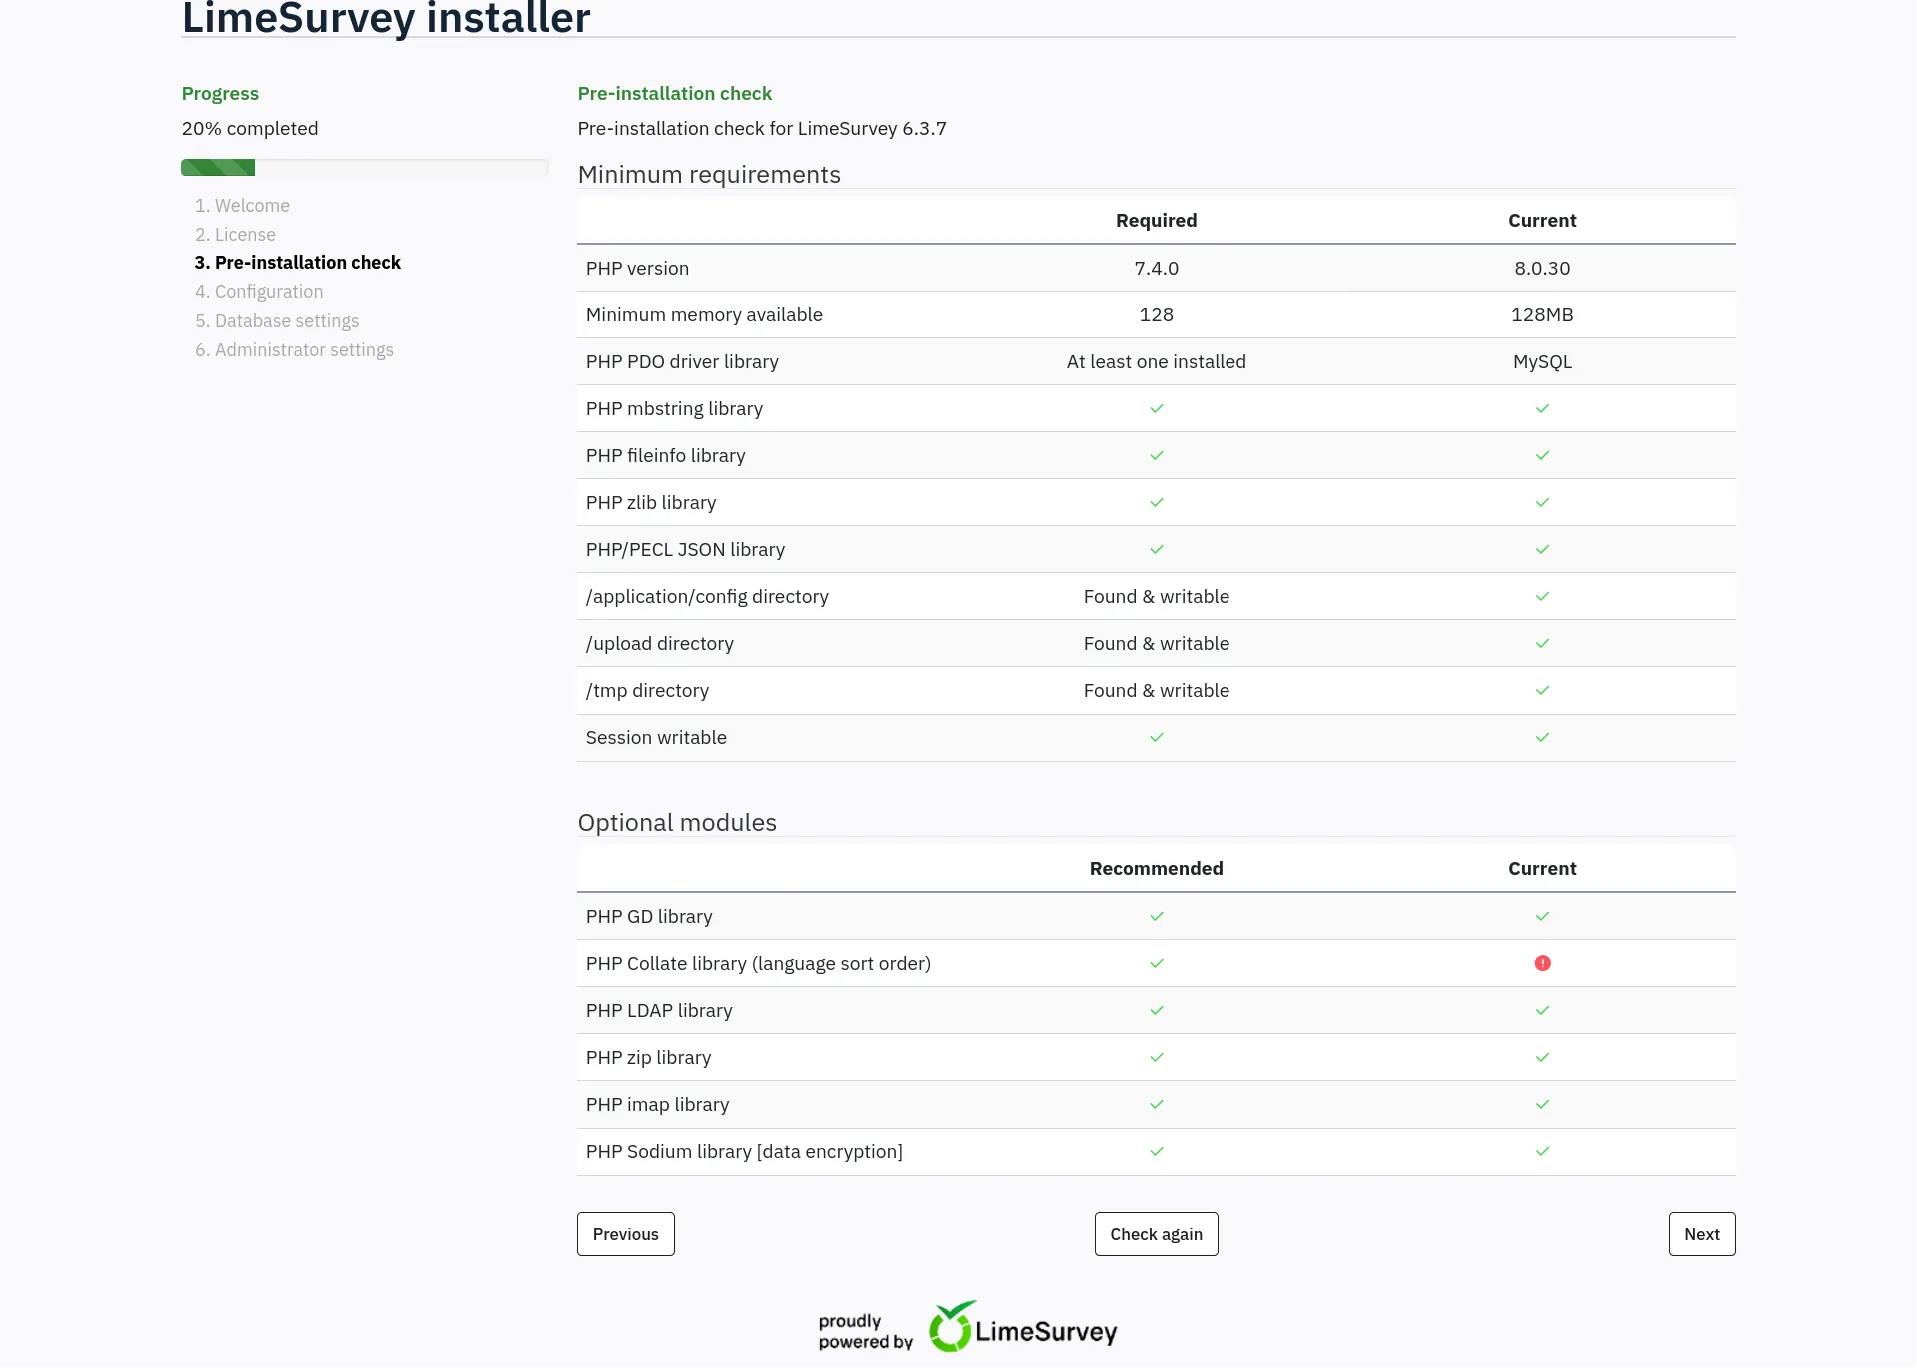Image resolution: width=1917 pixels, height=1368 pixels.
Task: Click the Optional modules heading
Action: [677, 822]
